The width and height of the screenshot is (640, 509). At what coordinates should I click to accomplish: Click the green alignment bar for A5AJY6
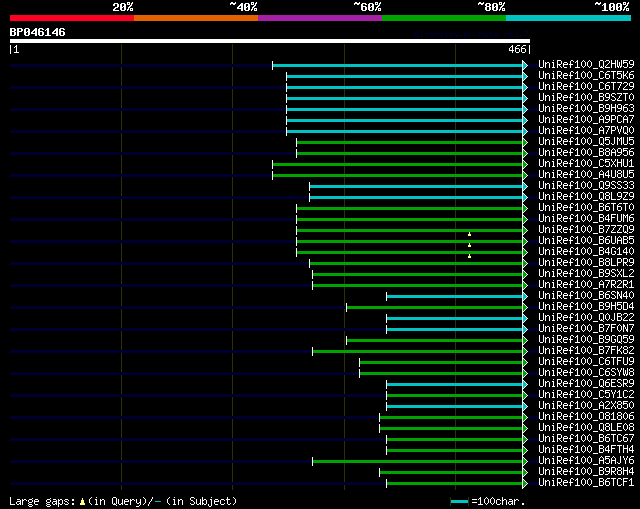point(418,462)
